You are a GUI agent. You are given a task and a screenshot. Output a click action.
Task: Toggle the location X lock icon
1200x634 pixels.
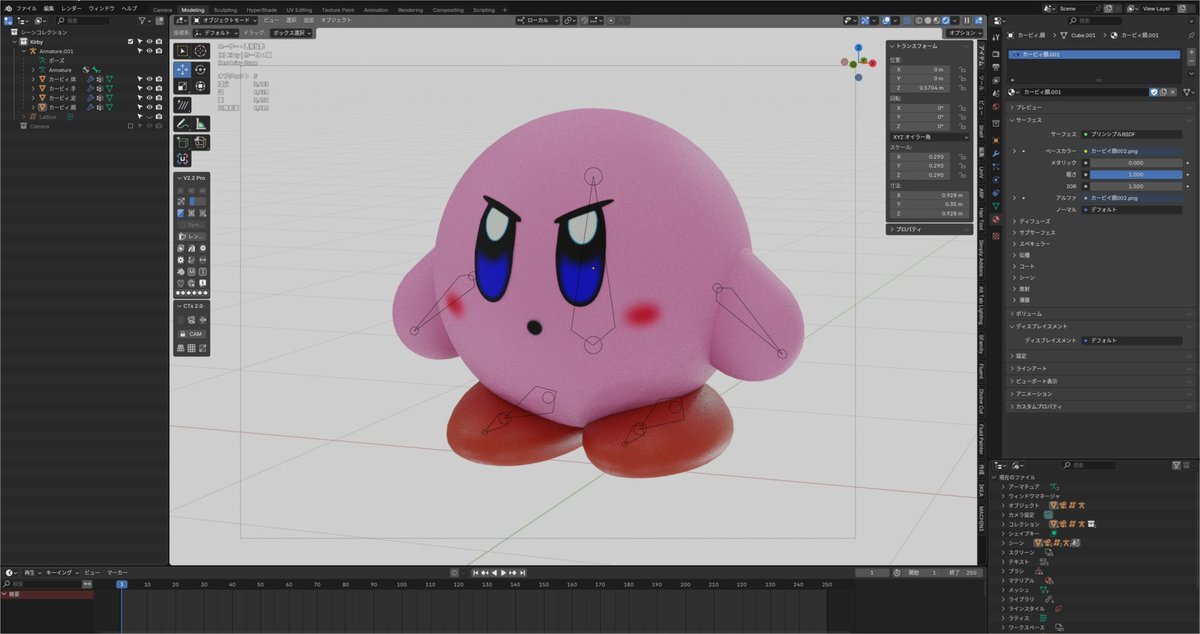point(961,70)
